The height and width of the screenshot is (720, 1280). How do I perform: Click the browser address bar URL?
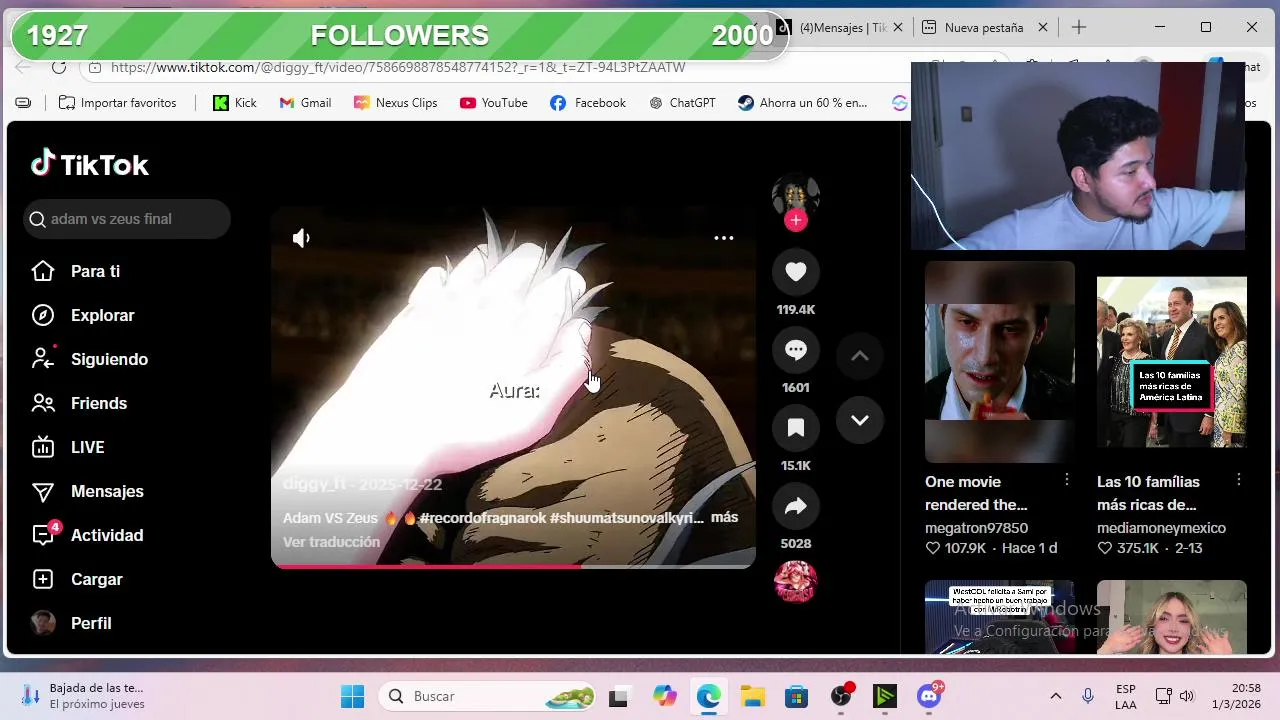coord(398,68)
